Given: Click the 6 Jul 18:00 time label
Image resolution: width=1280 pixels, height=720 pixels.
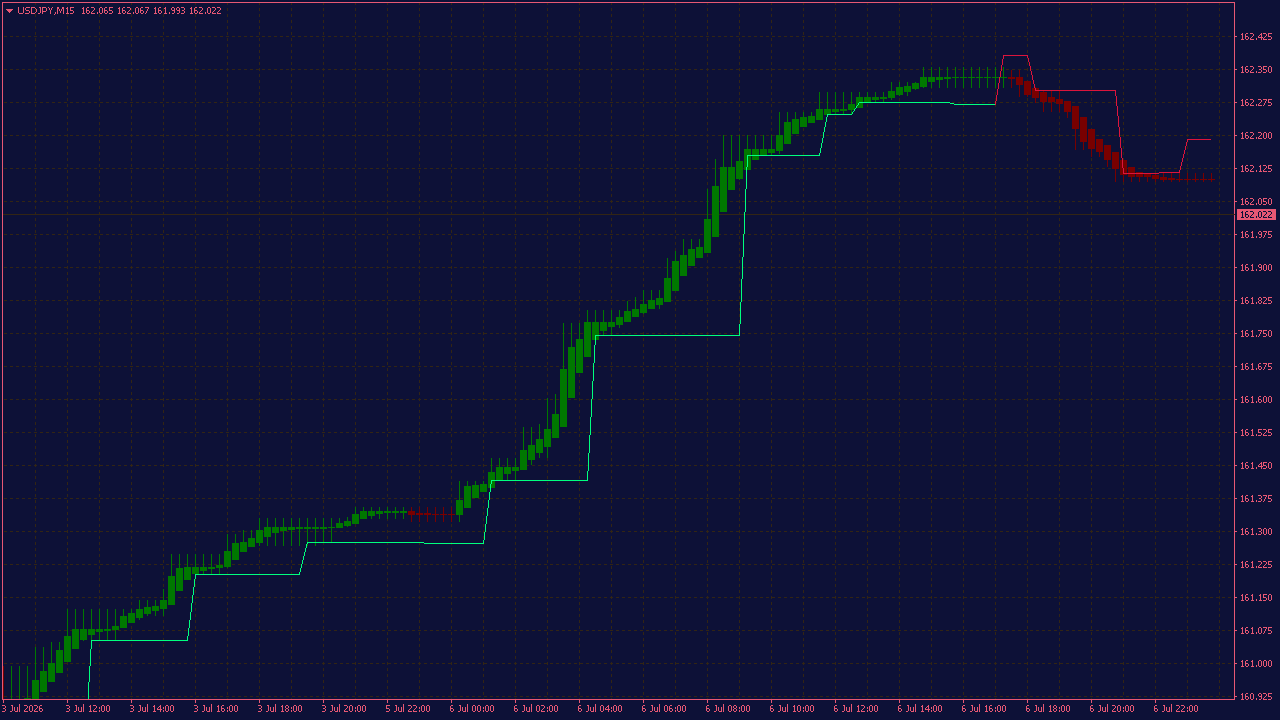Looking at the screenshot, I should (1048, 709).
